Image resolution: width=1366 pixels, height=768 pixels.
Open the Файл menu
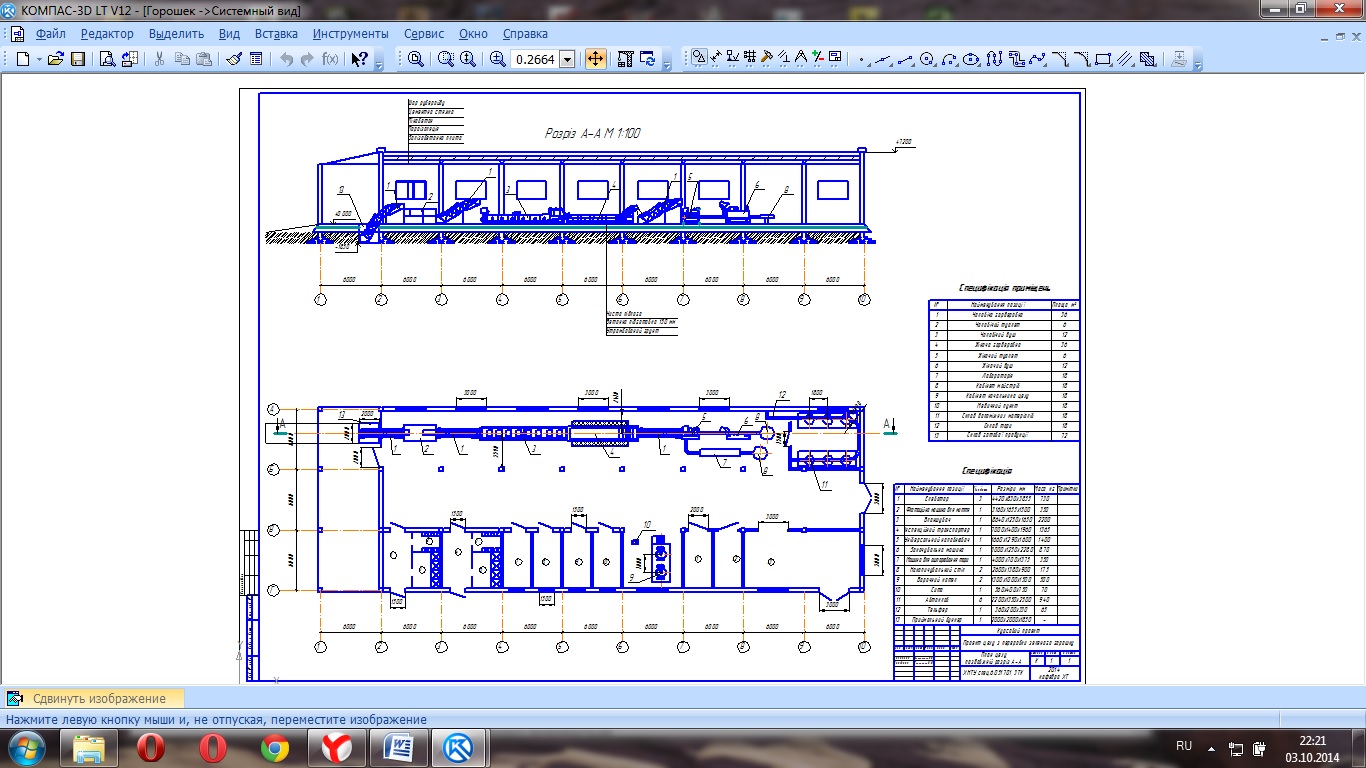pyautogui.click(x=50, y=33)
